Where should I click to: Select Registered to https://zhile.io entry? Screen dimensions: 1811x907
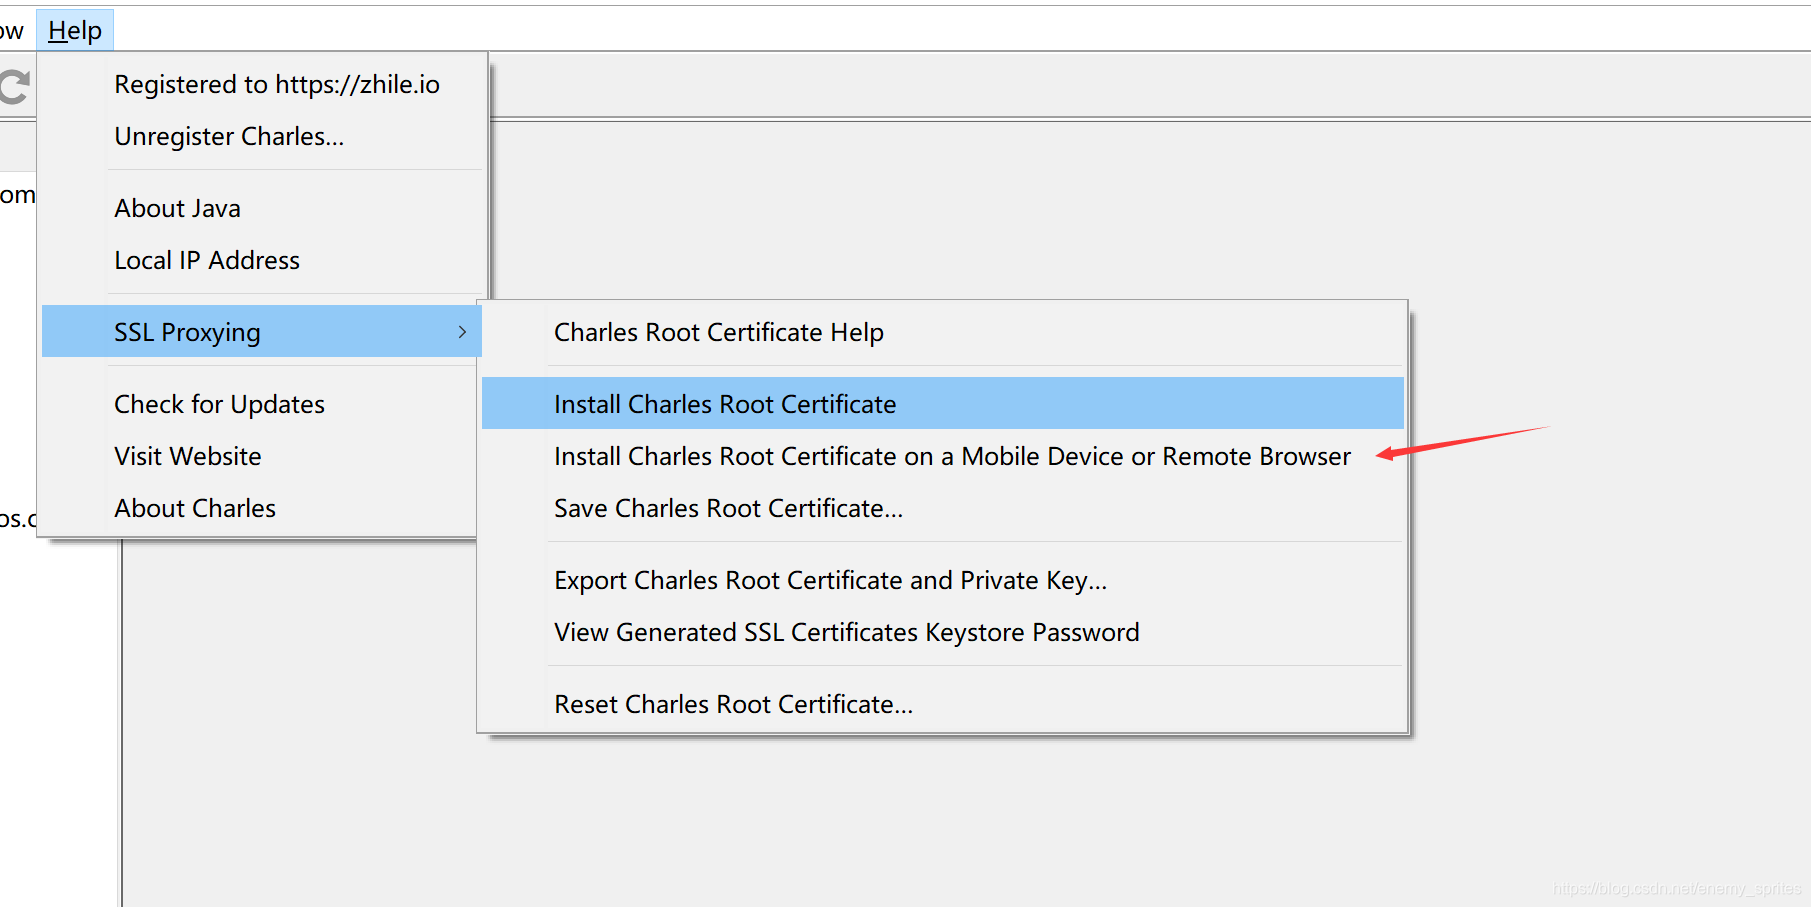(262, 85)
